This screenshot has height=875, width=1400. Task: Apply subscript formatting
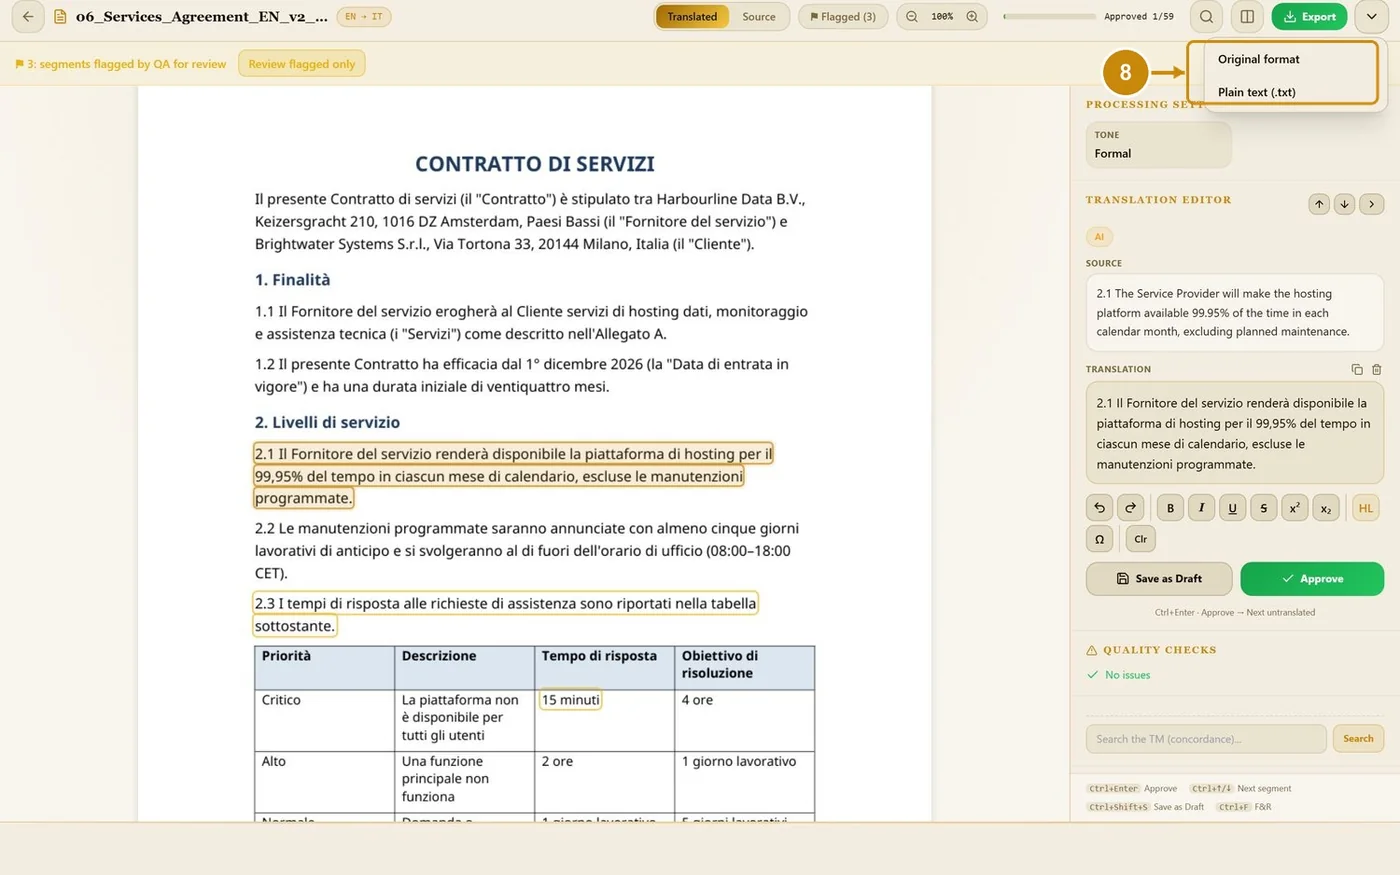1325,508
